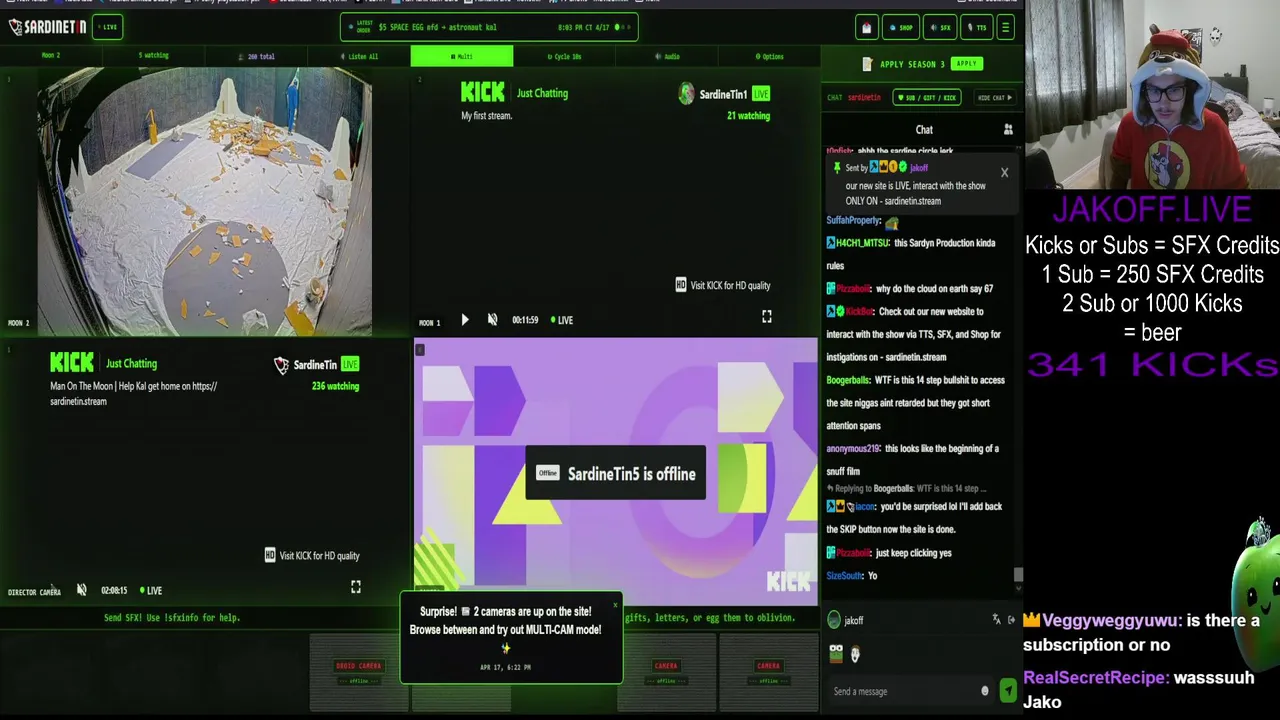Click the chat logout arrow icon
The image size is (1280, 720).
coord(1011,620)
